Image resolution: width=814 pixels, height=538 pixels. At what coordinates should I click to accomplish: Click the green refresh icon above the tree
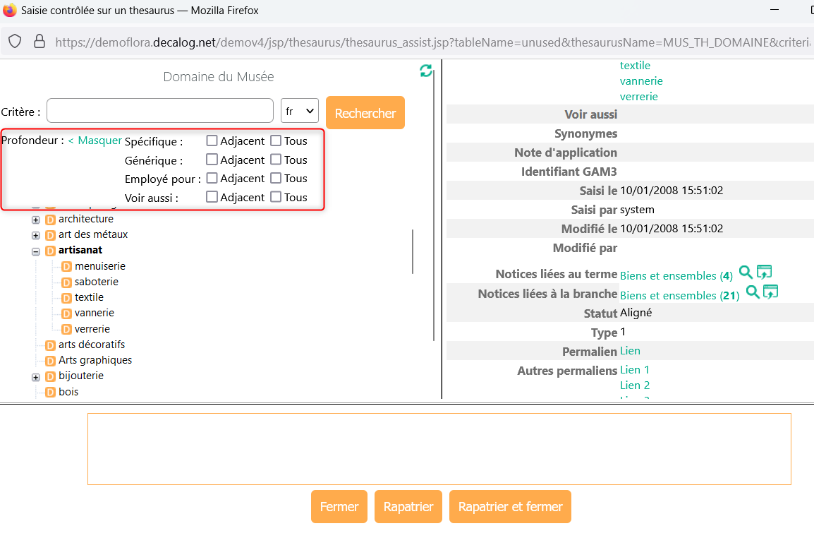click(426, 71)
